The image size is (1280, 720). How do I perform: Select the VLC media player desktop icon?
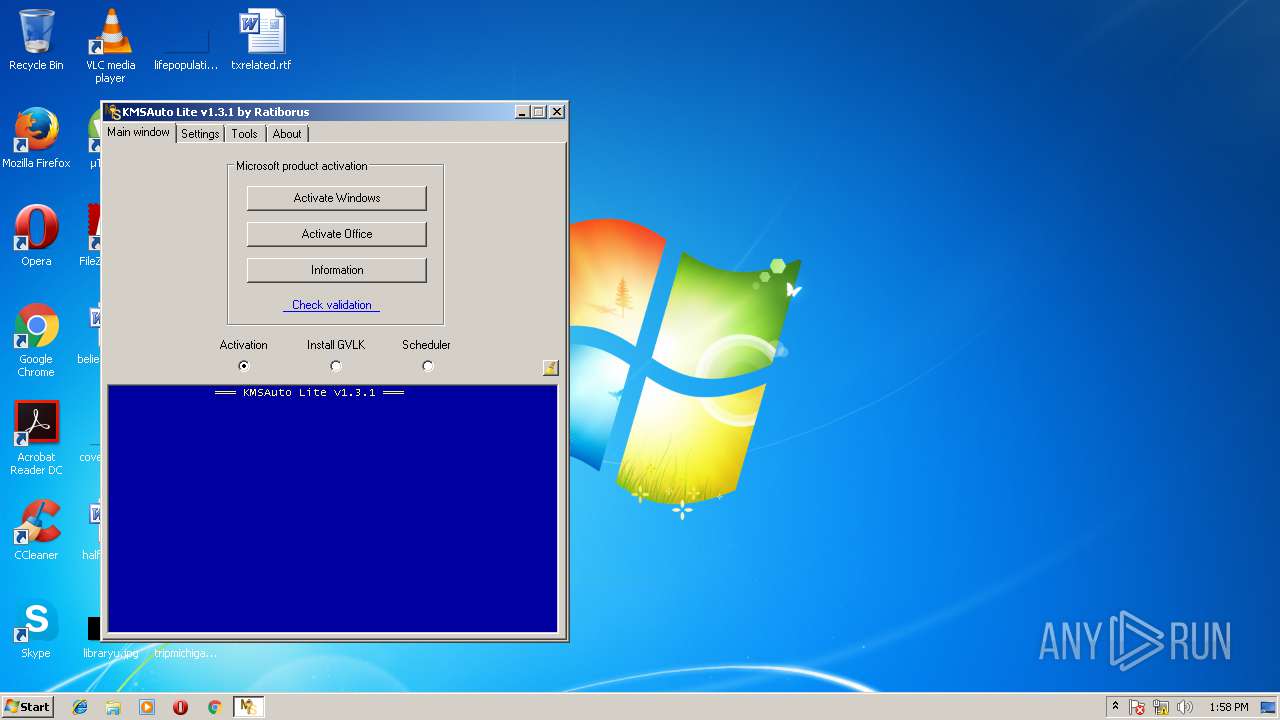(110, 46)
